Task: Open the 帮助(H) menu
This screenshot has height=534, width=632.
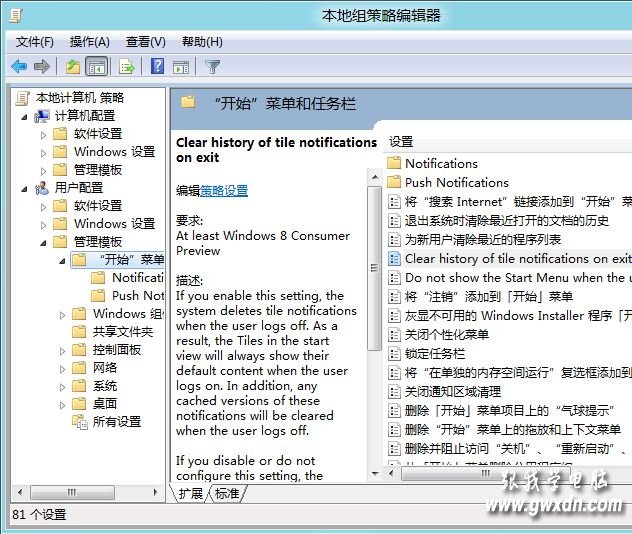Action: (202, 42)
